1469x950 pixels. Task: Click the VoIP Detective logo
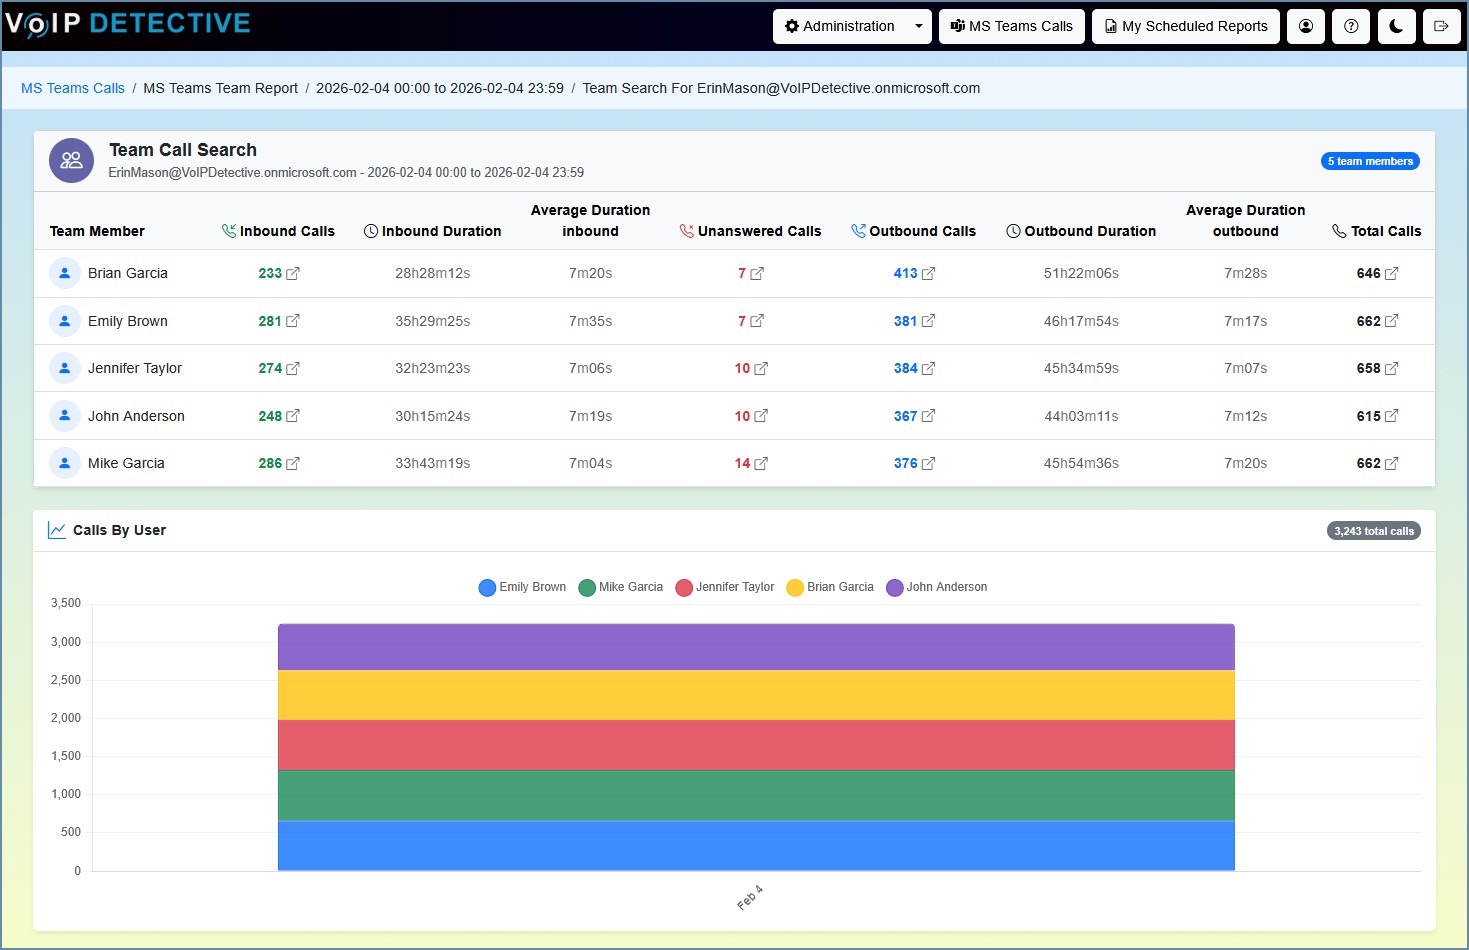coord(128,24)
